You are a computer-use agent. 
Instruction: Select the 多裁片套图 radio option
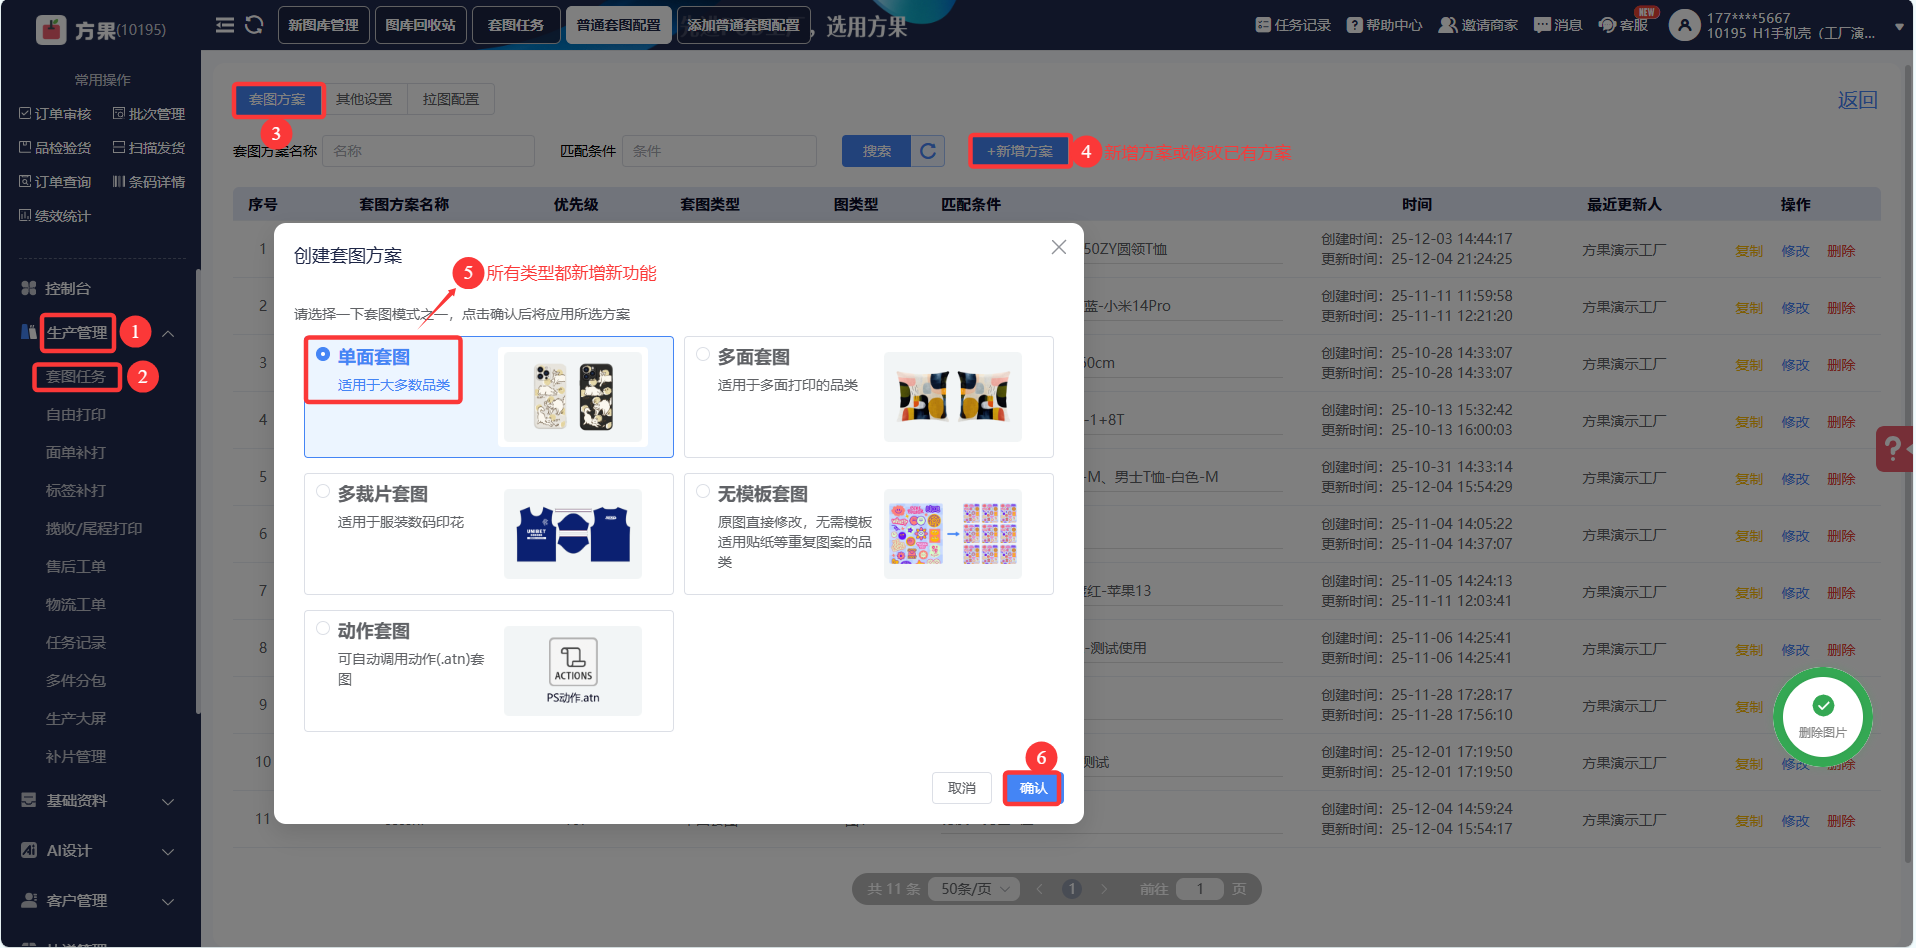(323, 492)
